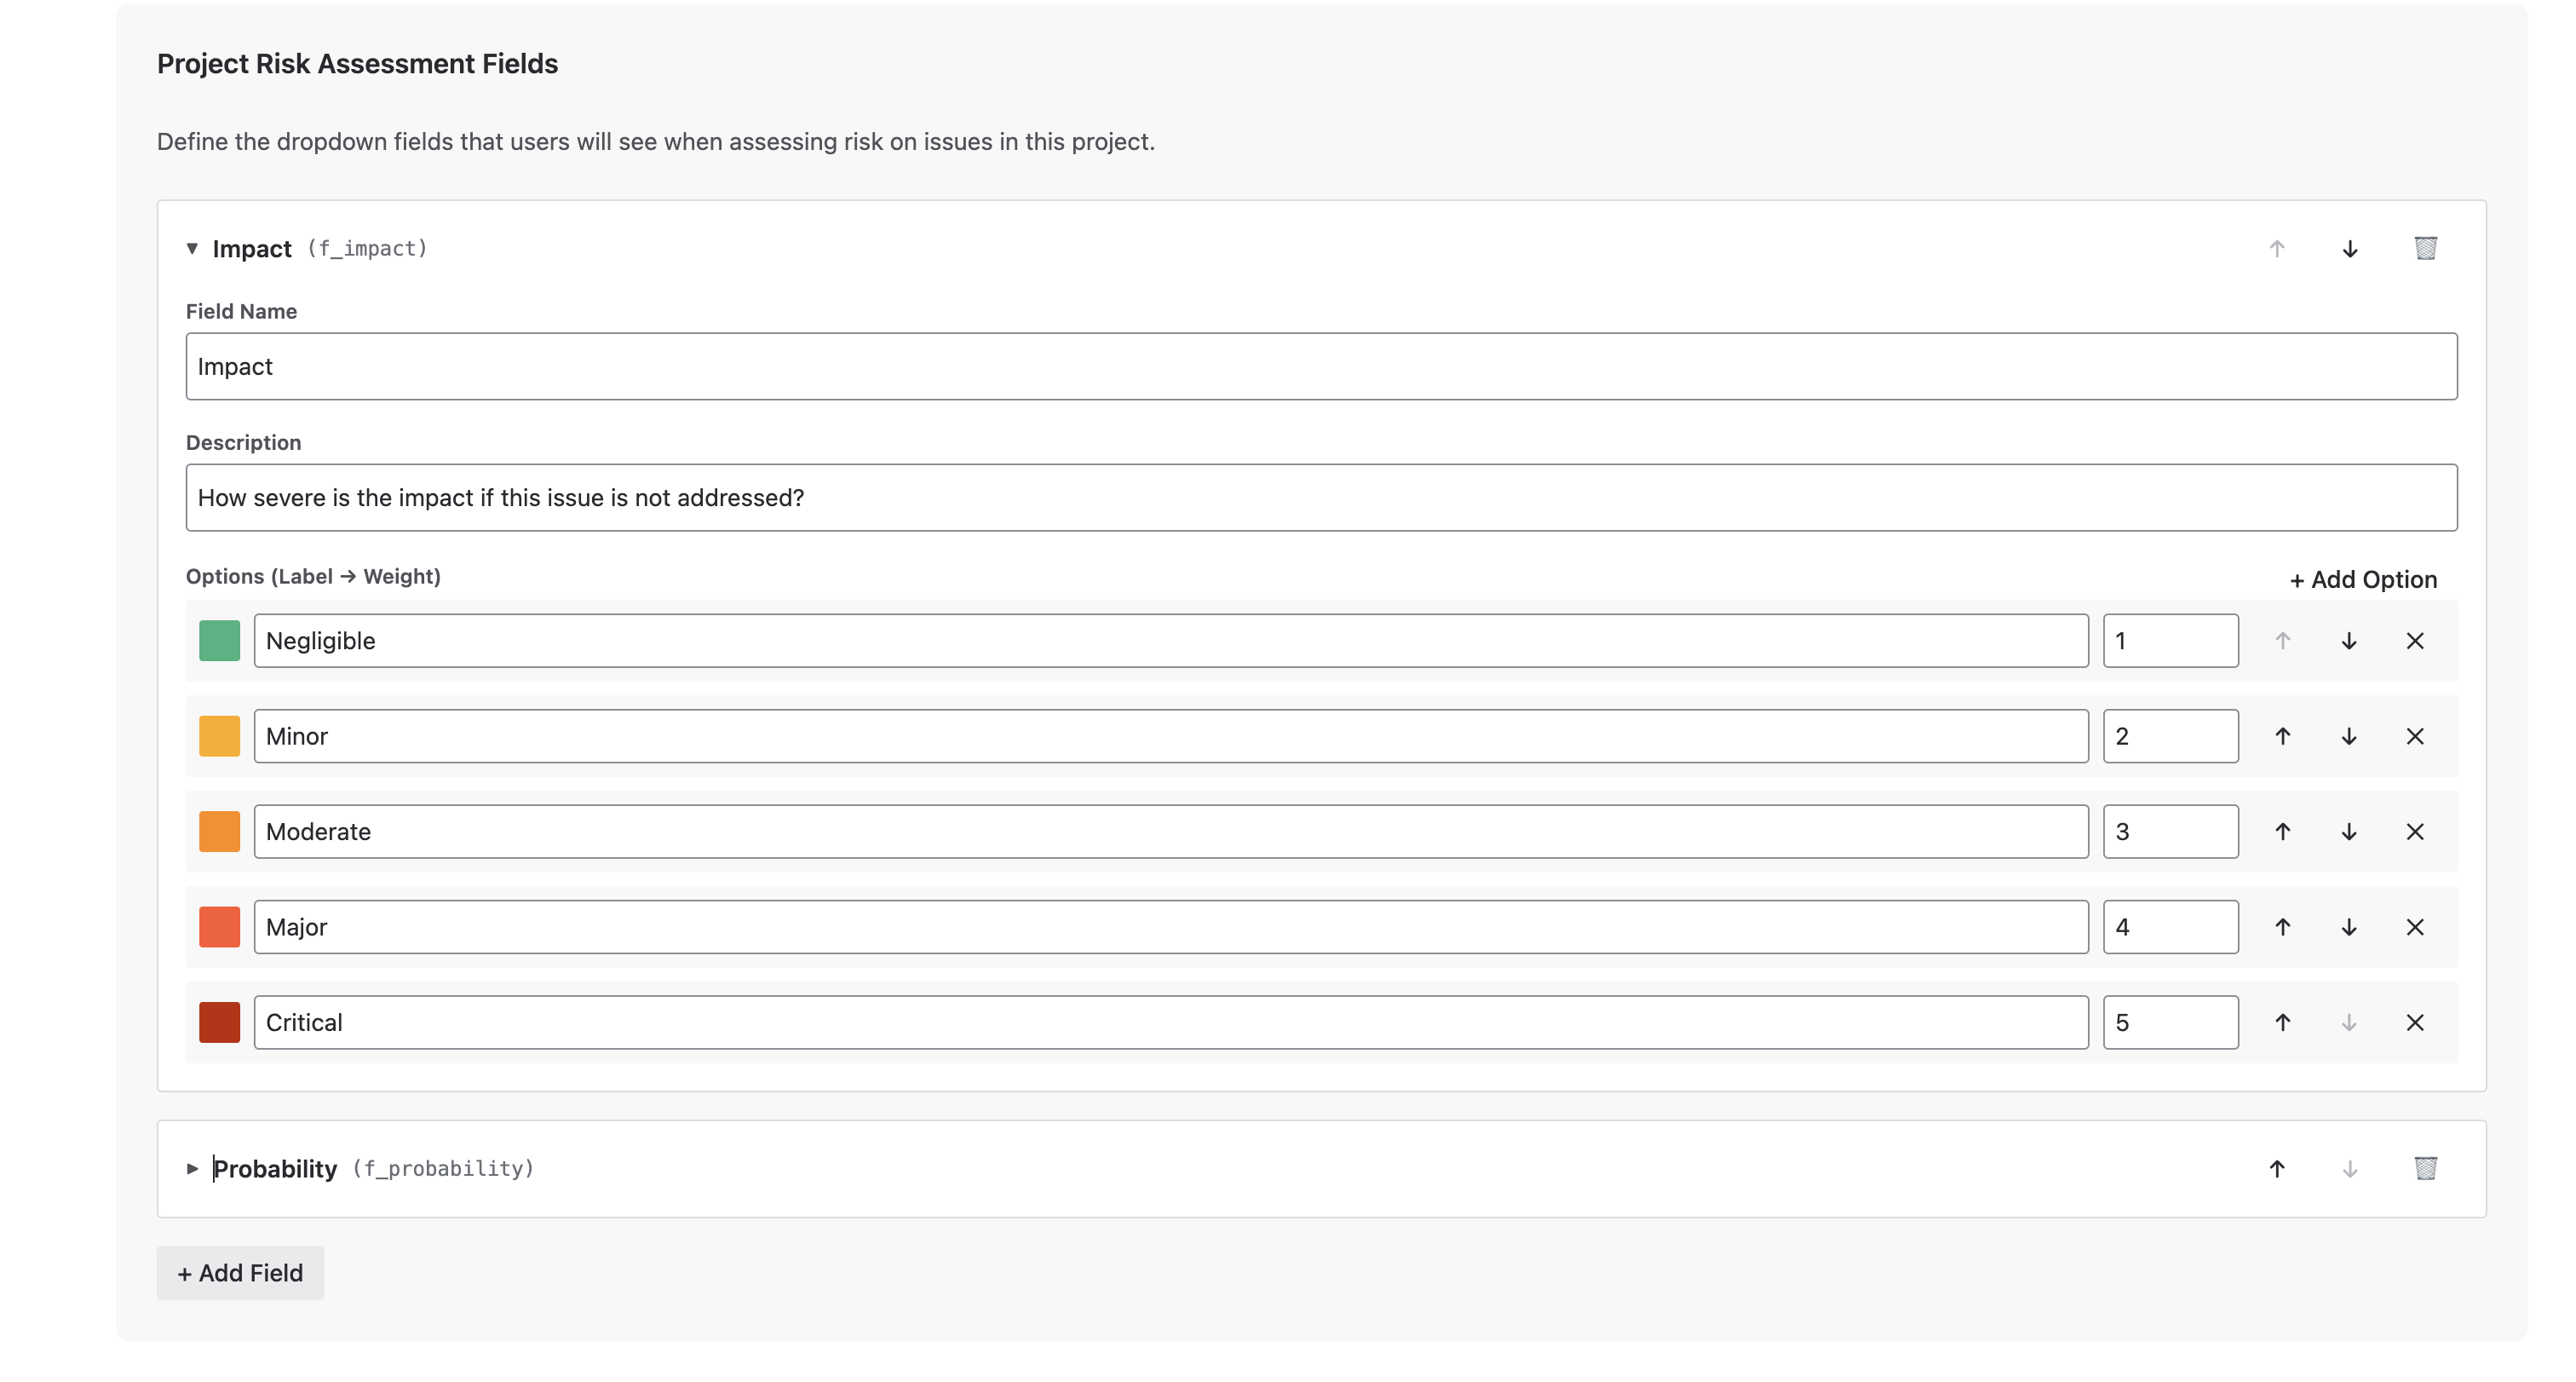Screen dimensions: 2576x1382
Task: Move the Probability field up with arrow icon
Action: point(2276,1168)
